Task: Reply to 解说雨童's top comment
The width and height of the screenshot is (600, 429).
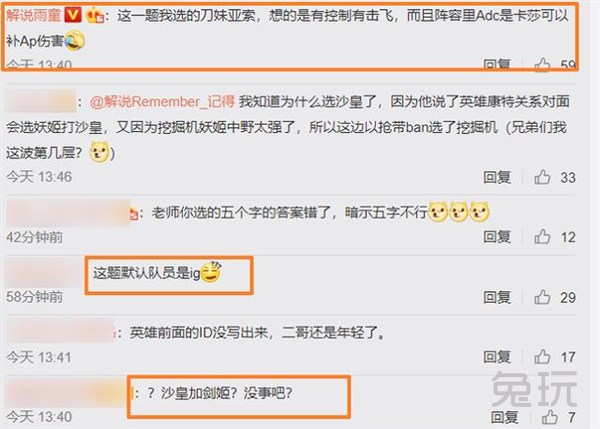Action: click(x=497, y=65)
